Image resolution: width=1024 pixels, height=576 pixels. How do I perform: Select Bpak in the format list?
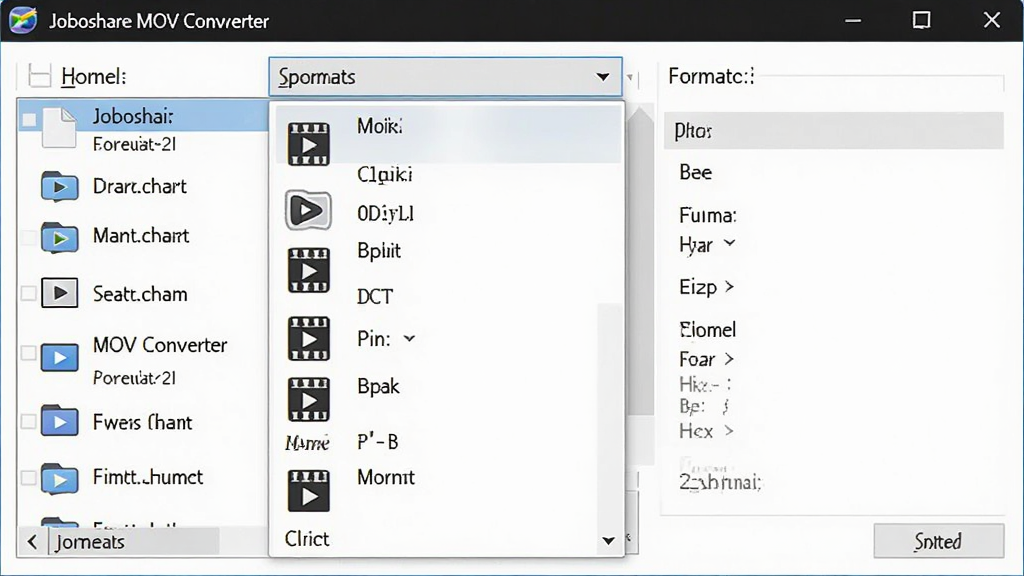(x=378, y=387)
